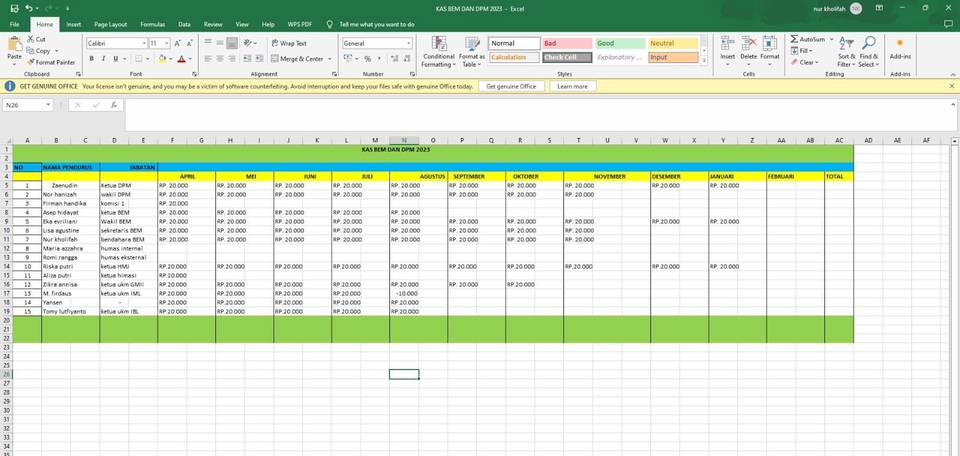Open the File menu tab
Image resolution: width=960 pixels, height=456 pixels.
pyautogui.click(x=15, y=24)
